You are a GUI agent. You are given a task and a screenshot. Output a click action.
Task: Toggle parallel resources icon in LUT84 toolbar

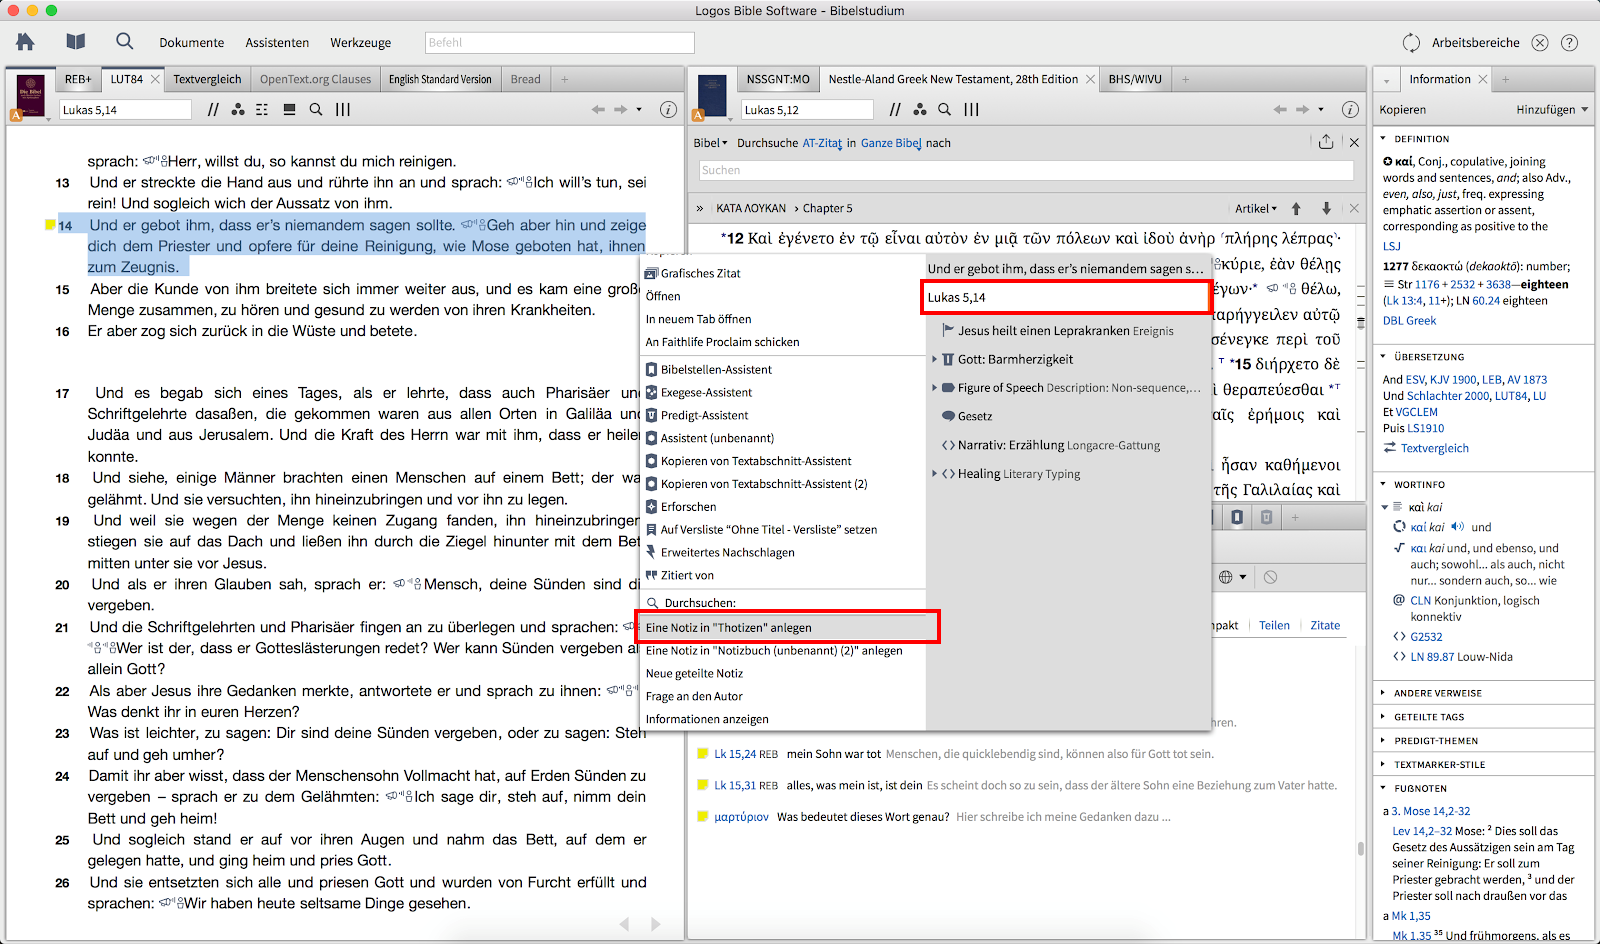213,109
